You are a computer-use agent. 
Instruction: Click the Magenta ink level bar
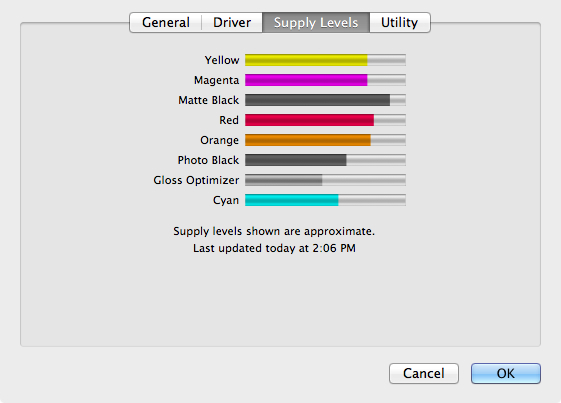point(325,80)
